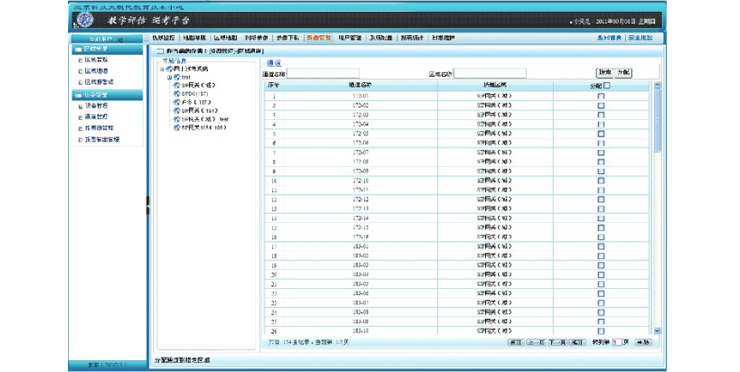The image size is (740, 372).
Task: Click the icon of the last tree node (105)
Action: point(177,128)
